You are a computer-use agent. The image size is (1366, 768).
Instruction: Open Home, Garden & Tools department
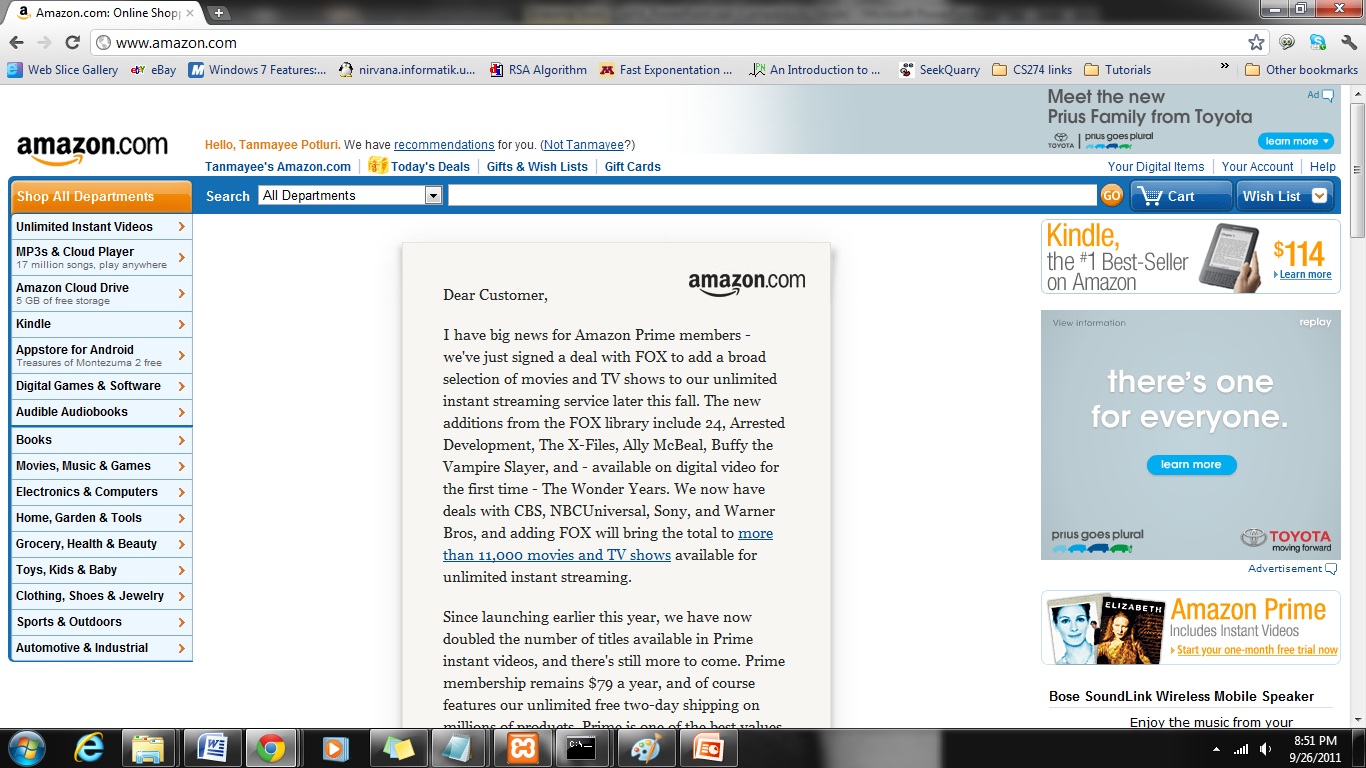[101, 518]
